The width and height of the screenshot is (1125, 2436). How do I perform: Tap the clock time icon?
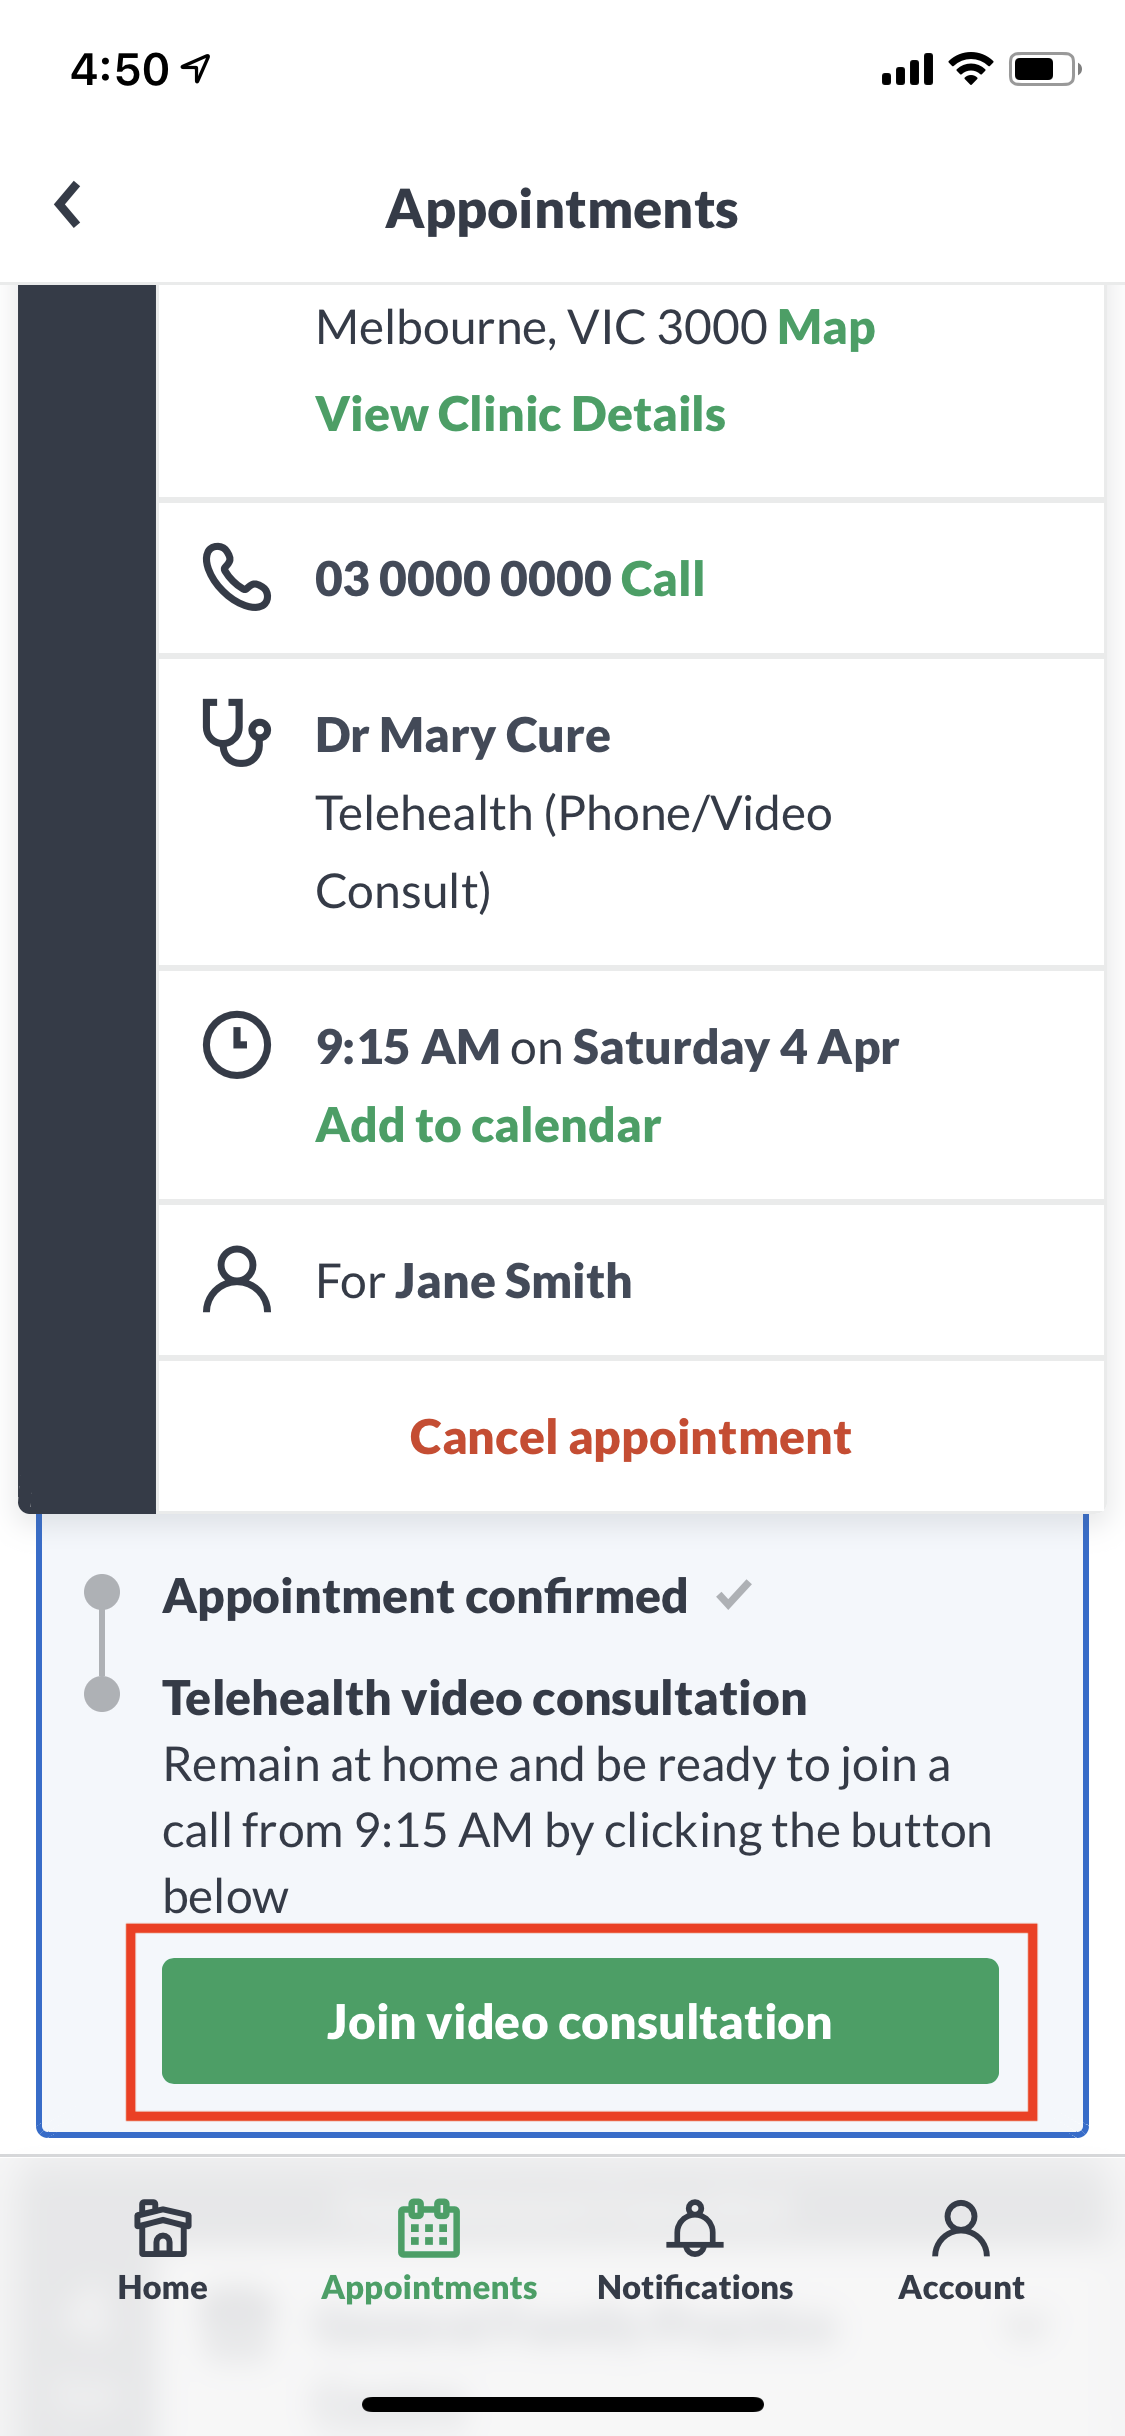[x=236, y=1045]
